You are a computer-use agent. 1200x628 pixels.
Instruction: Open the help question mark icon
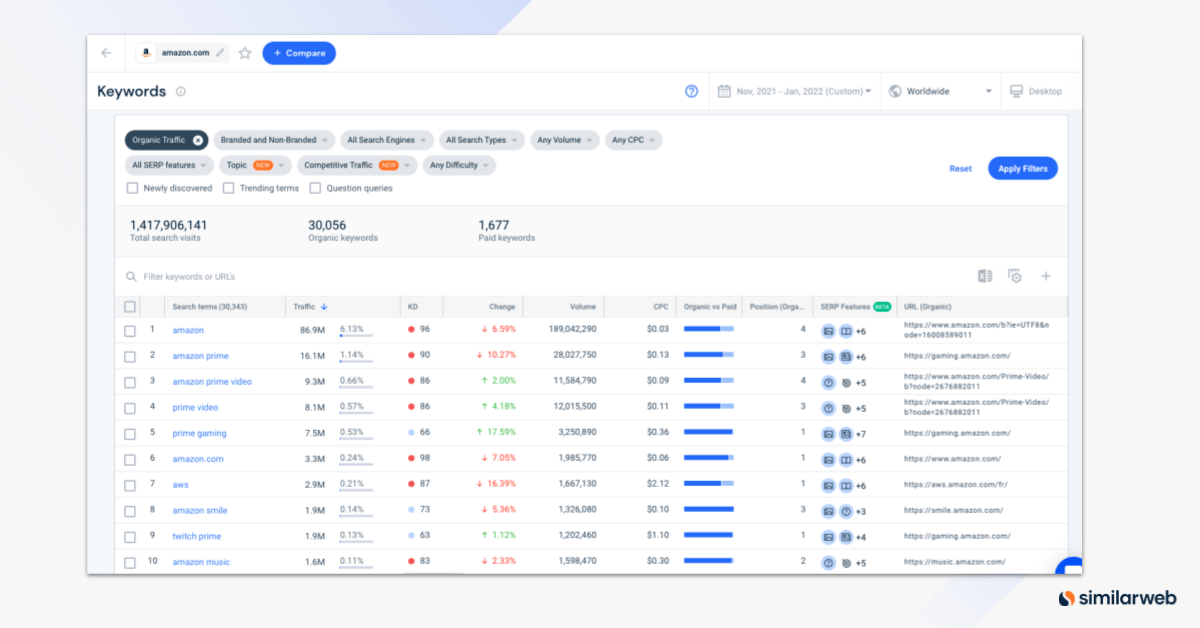691,91
